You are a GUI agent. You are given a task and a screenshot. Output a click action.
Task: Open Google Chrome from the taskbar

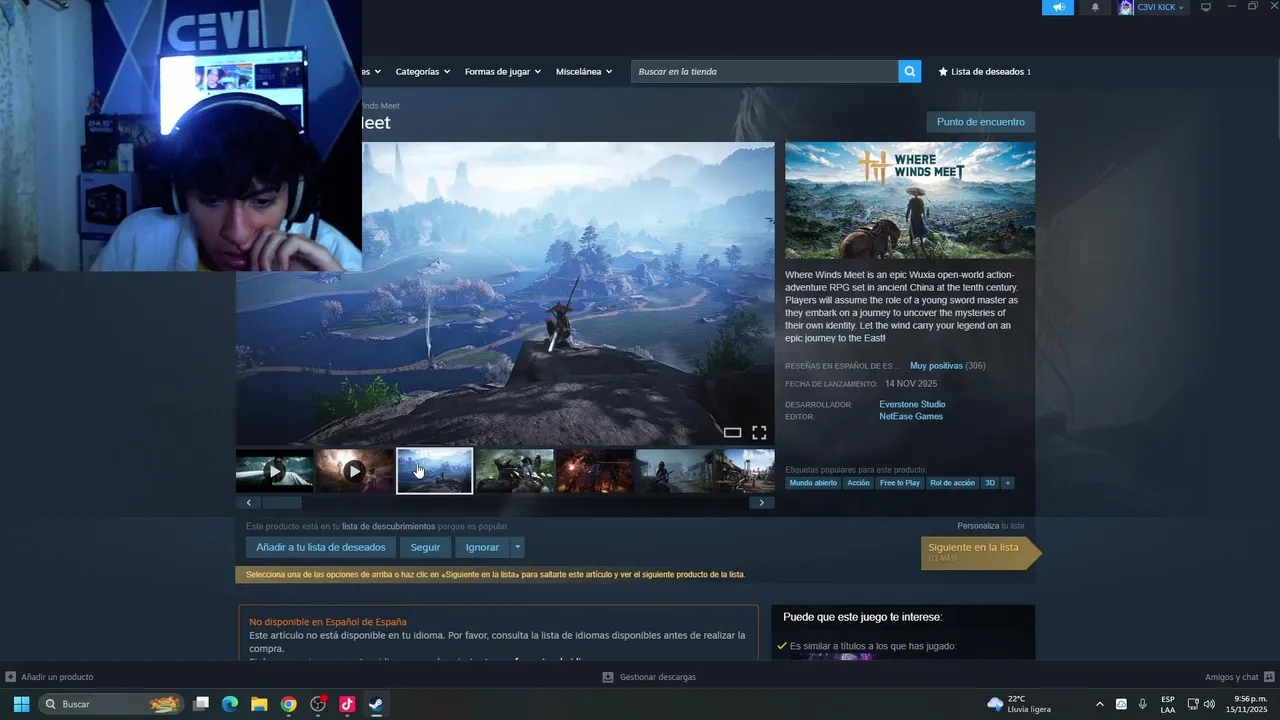coord(288,704)
